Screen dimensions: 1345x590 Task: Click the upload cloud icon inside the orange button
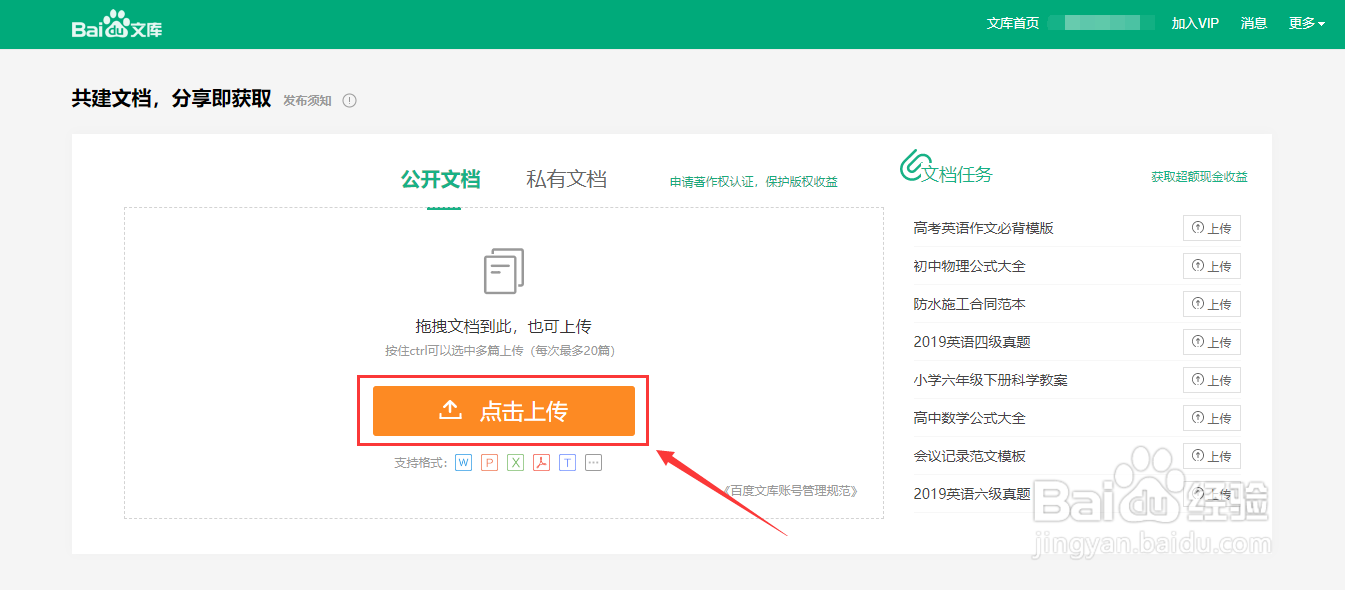tap(451, 410)
